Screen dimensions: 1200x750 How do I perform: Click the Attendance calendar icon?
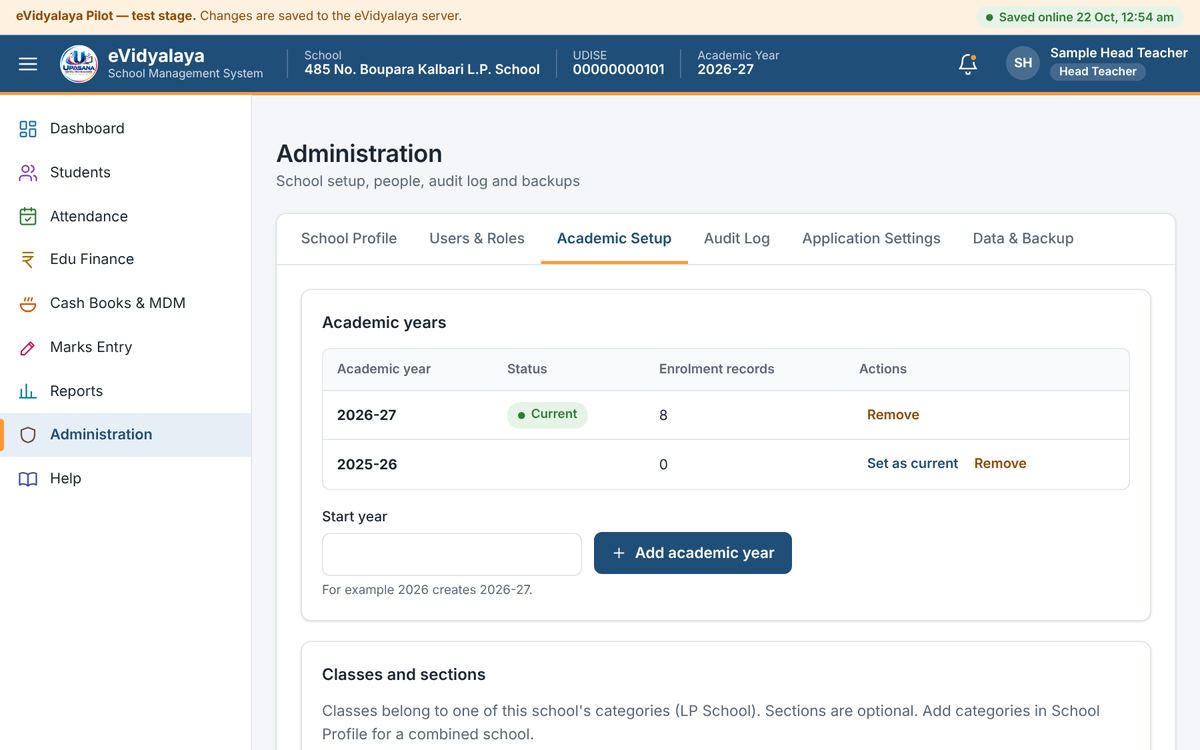(x=28, y=216)
